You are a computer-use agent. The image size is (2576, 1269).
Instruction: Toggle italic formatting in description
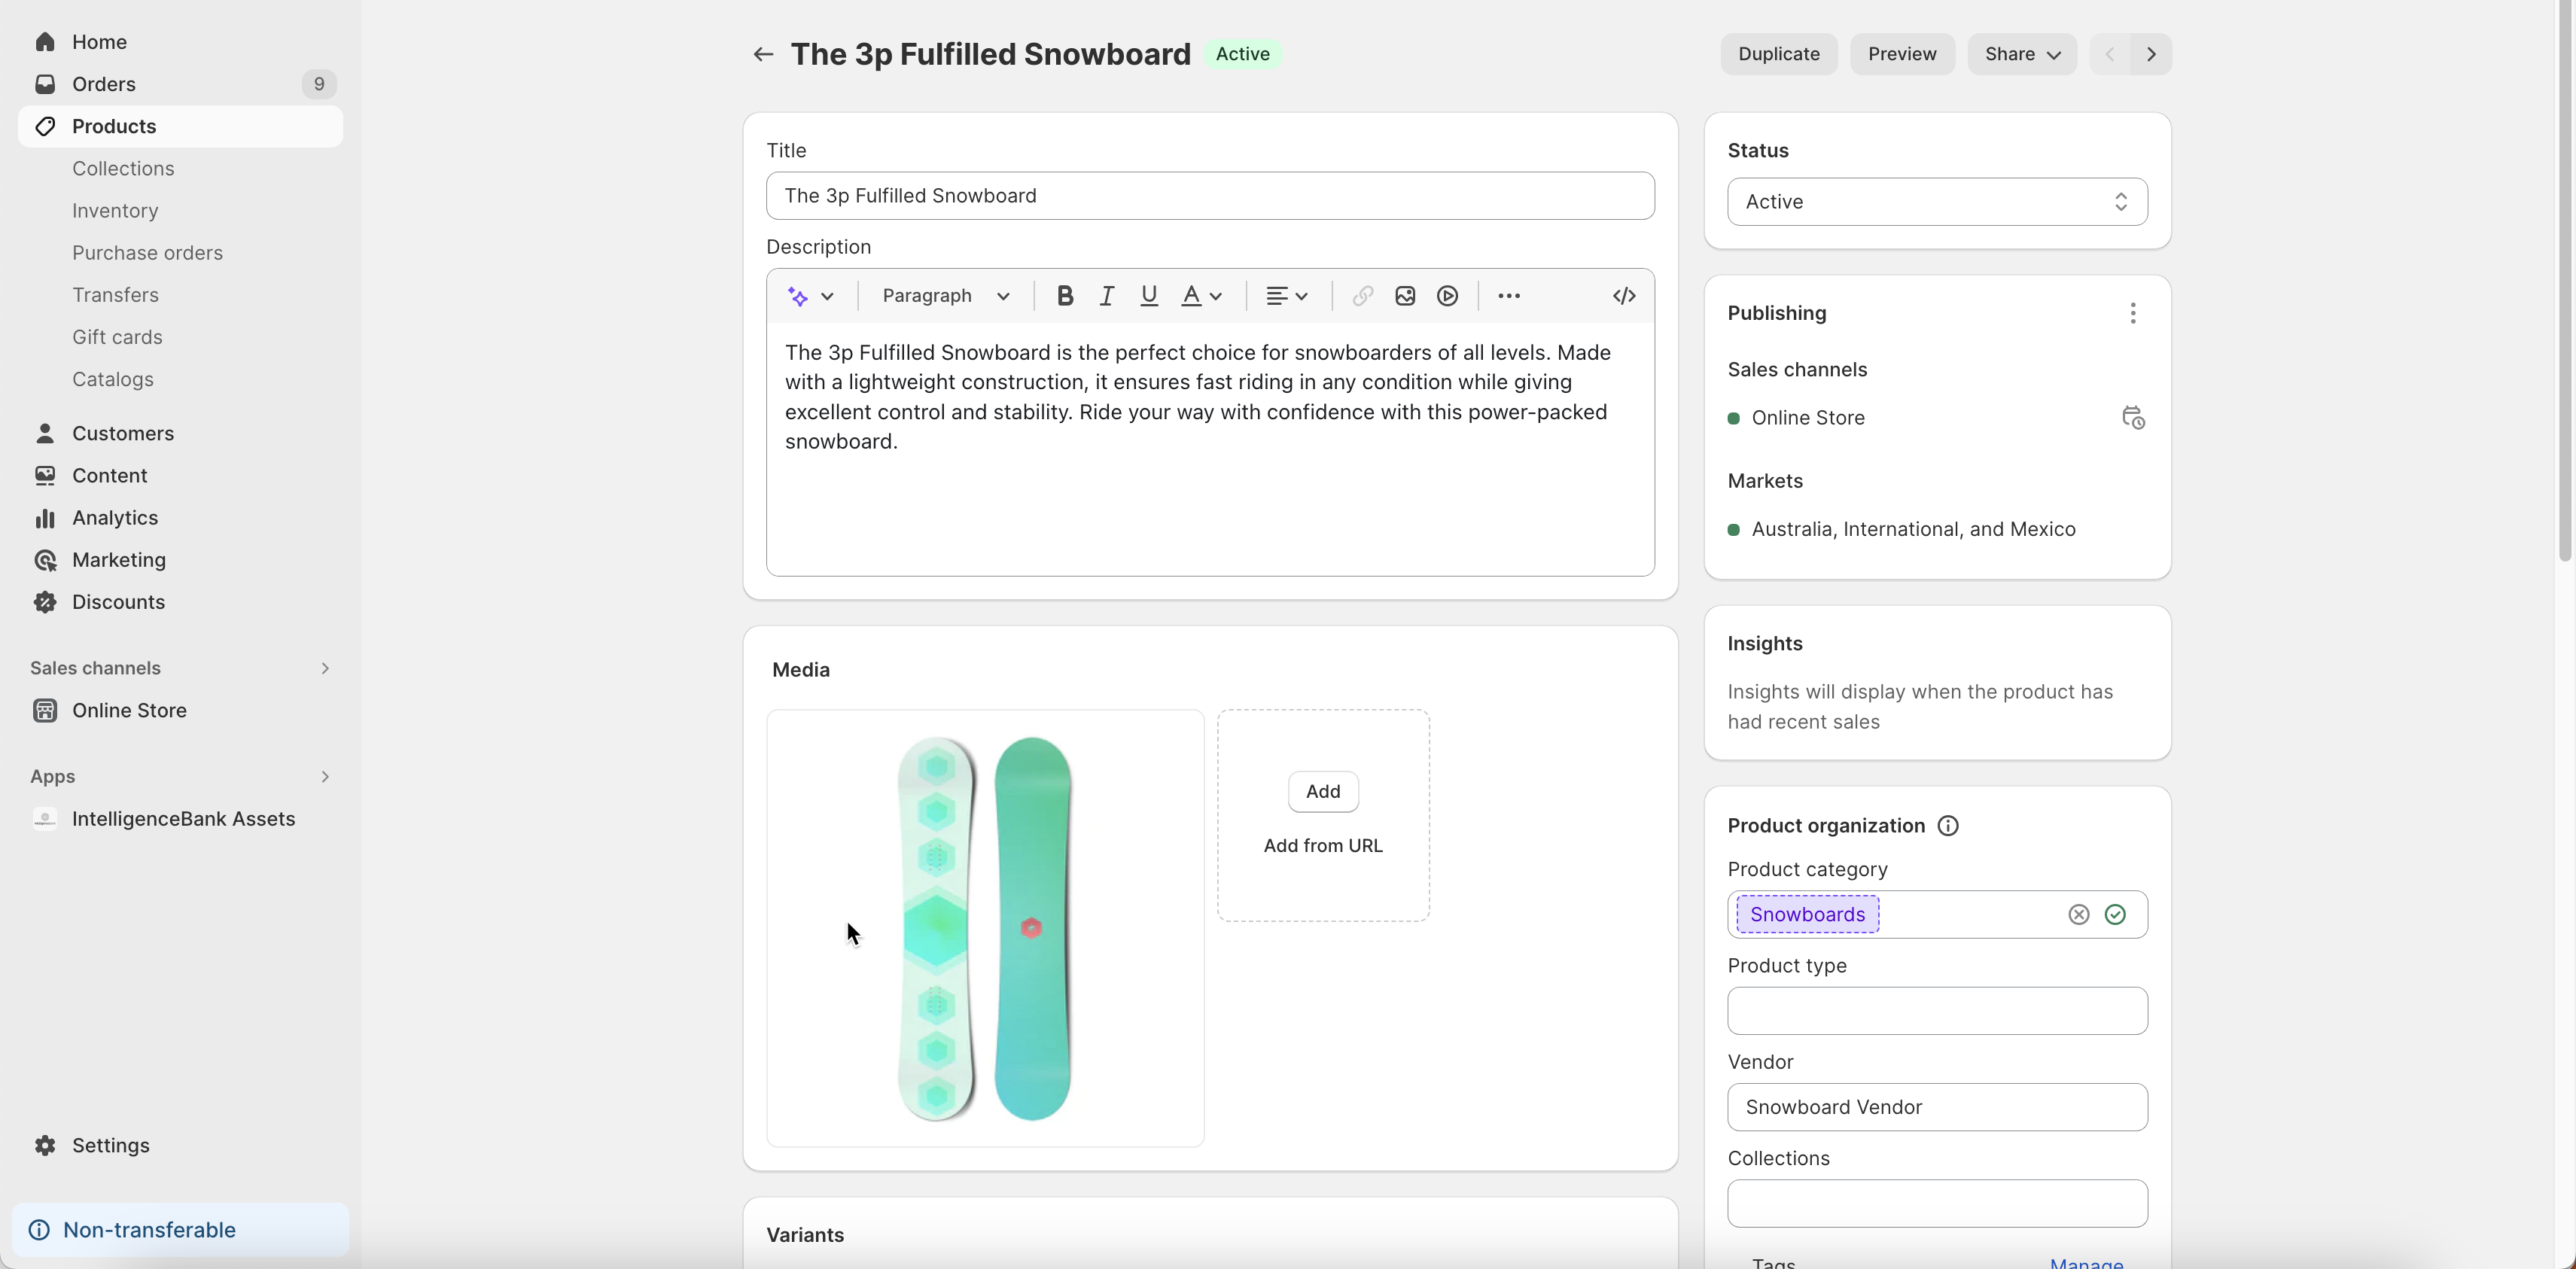click(1107, 296)
